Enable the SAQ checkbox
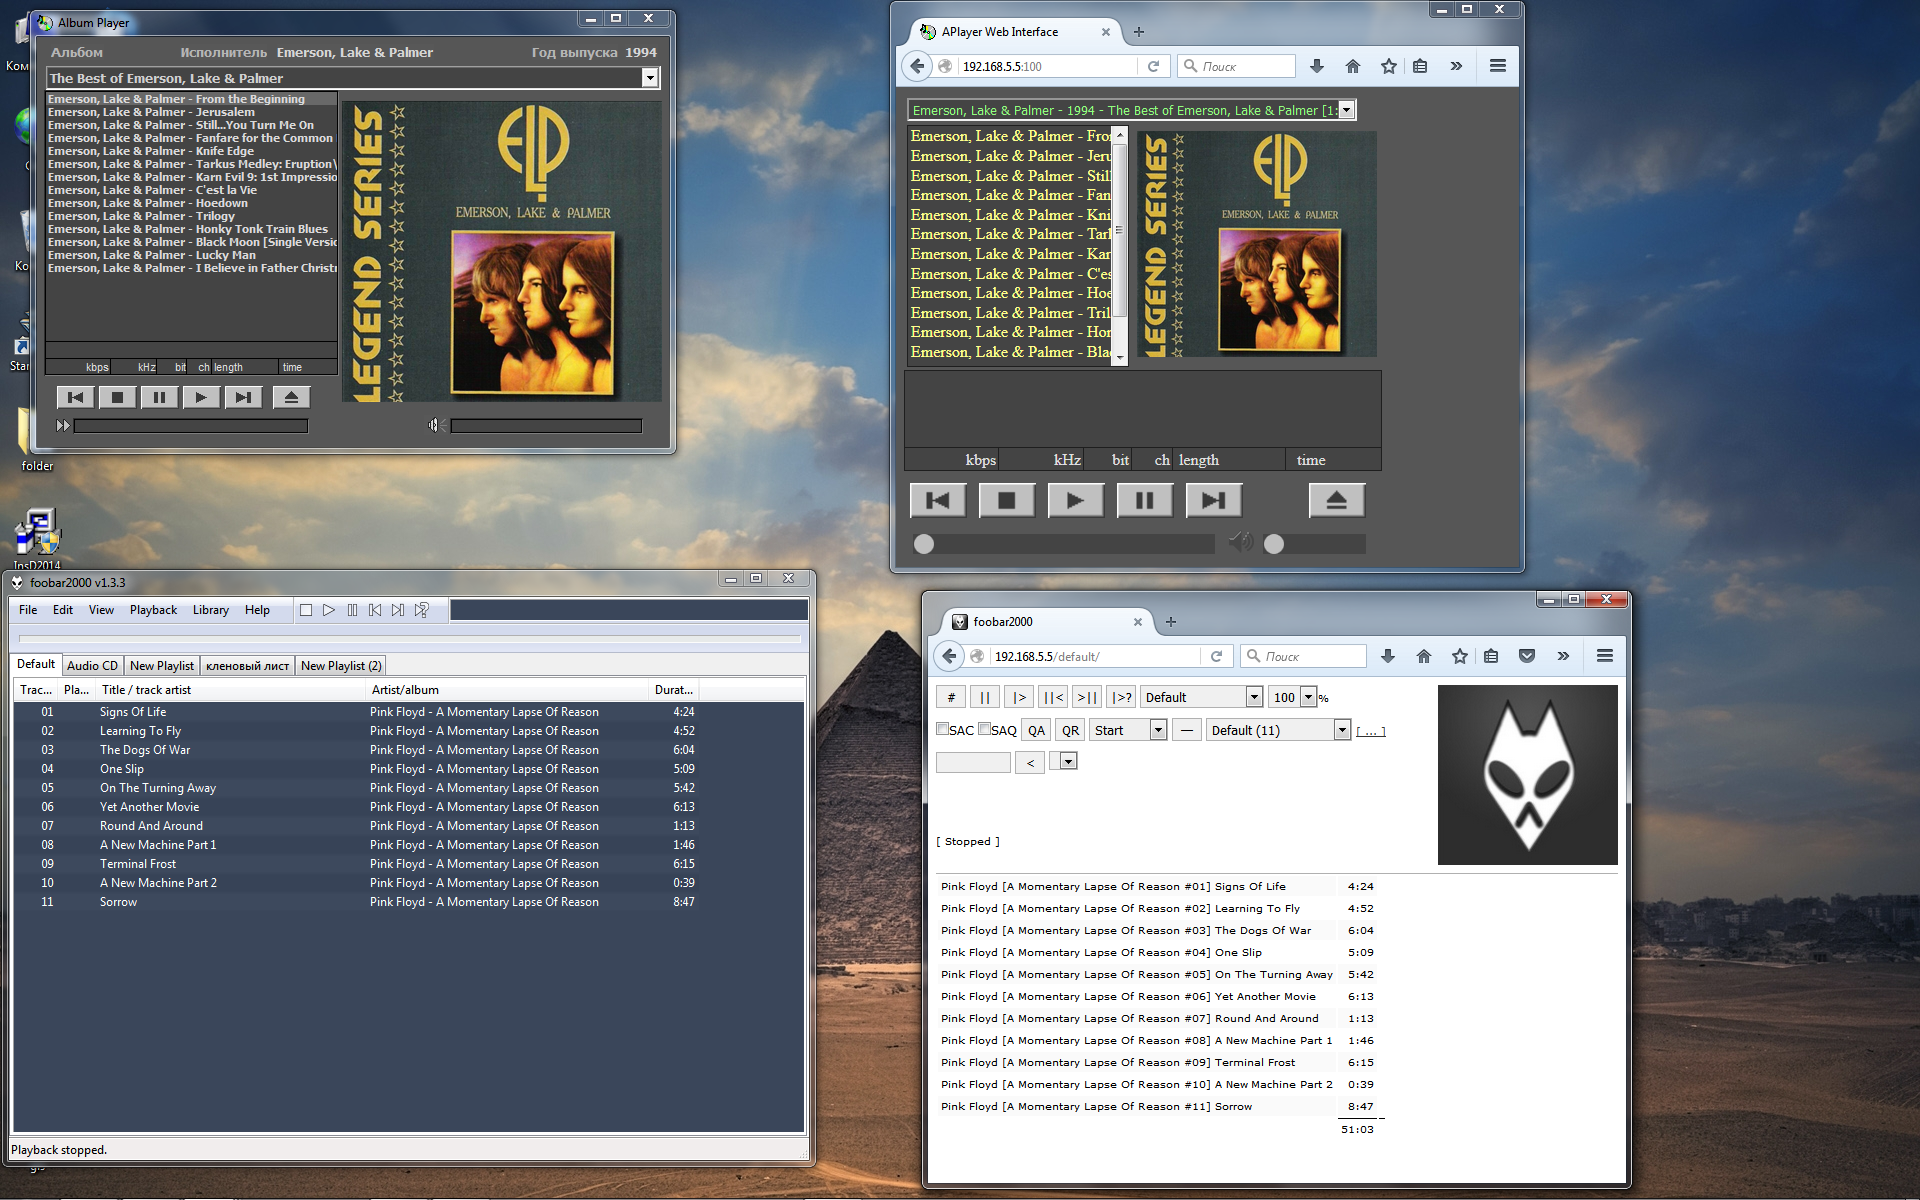1920x1200 pixels. click(x=985, y=729)
